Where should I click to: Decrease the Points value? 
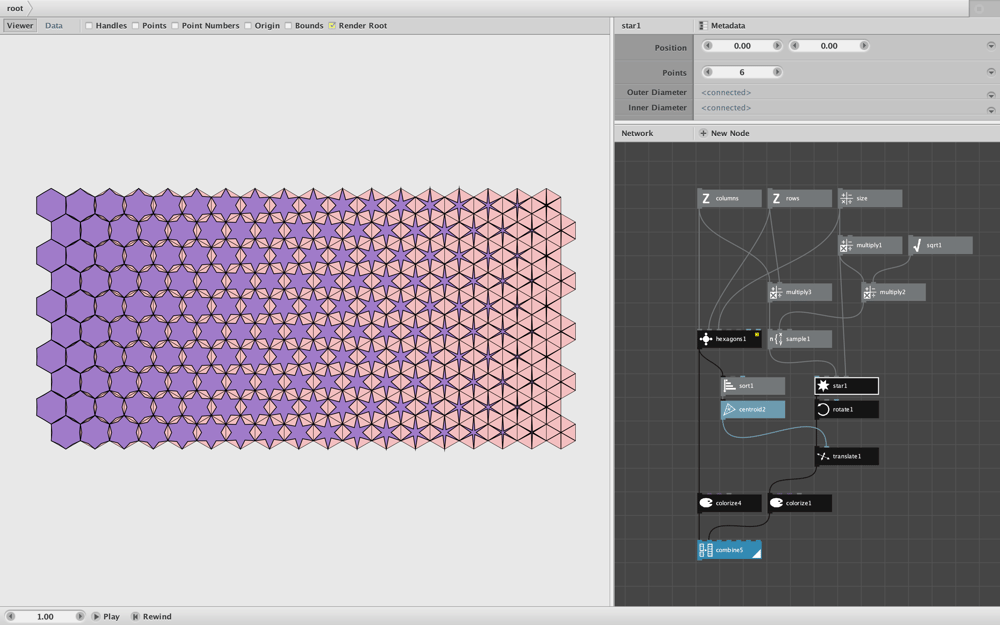point(707,72)
